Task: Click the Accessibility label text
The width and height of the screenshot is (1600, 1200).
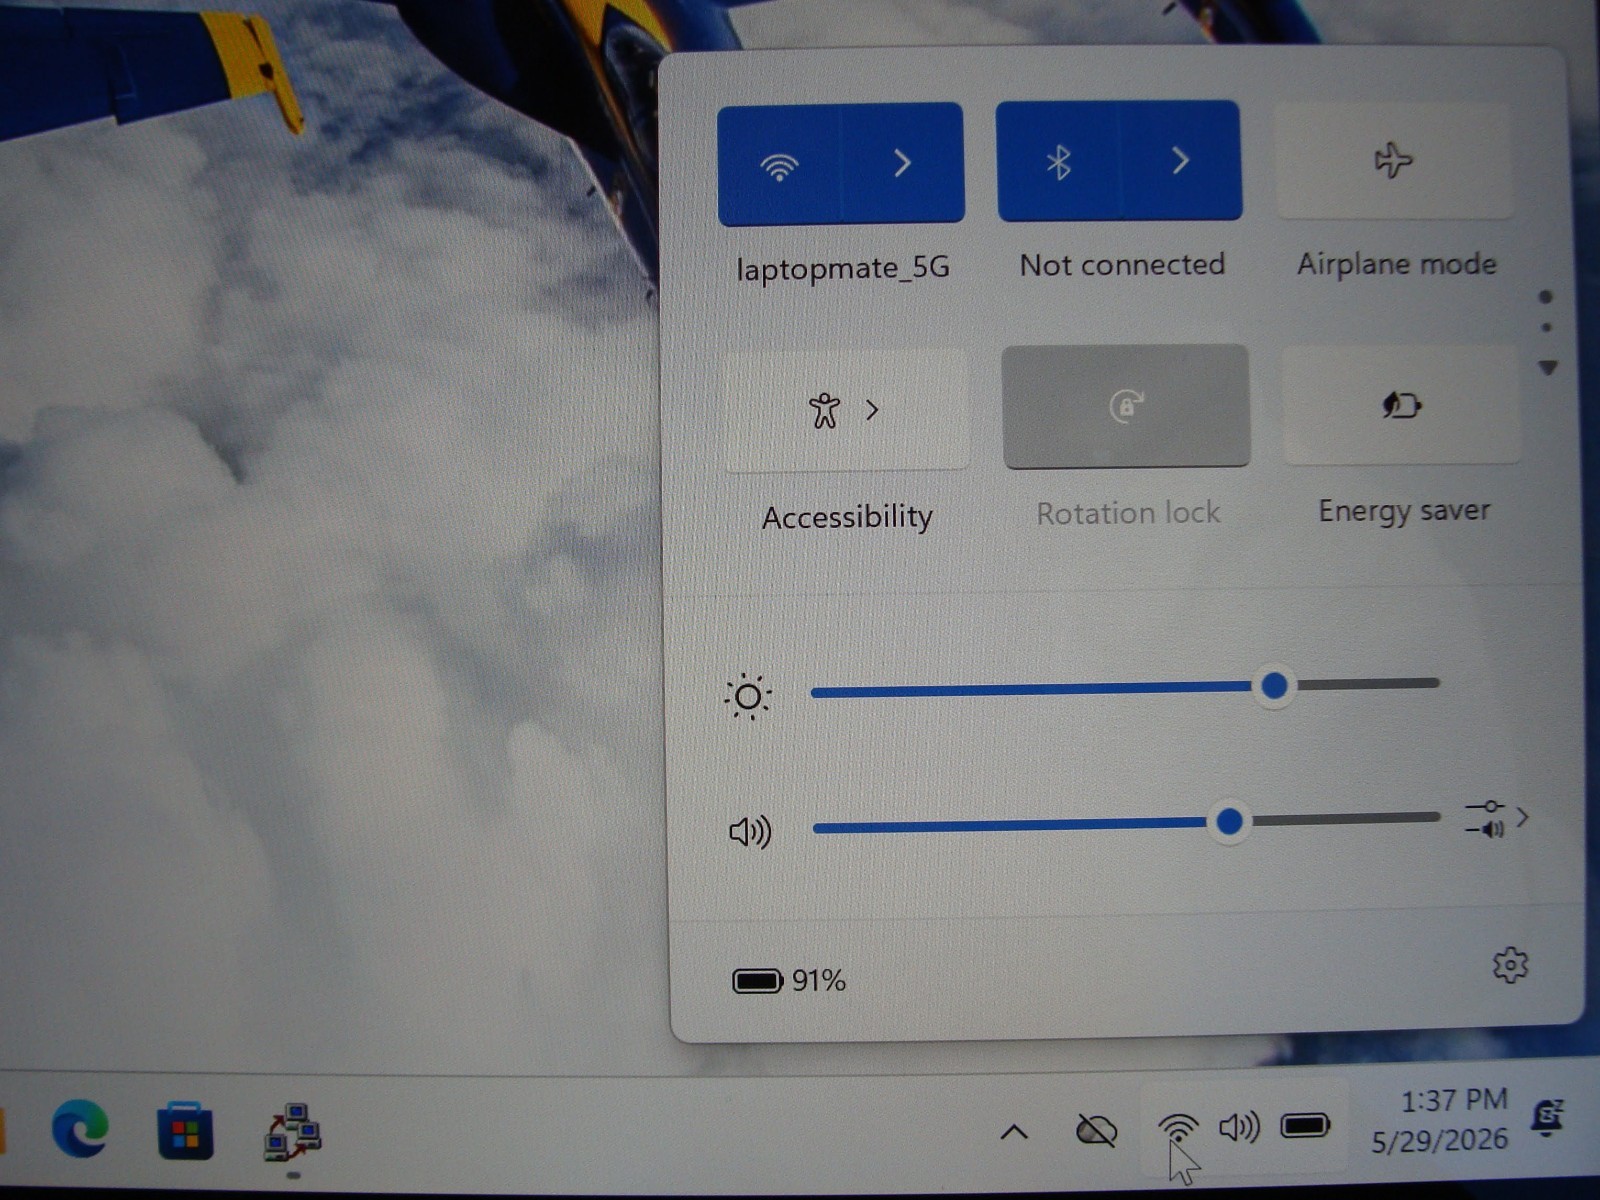Action: tap(847, 517)
